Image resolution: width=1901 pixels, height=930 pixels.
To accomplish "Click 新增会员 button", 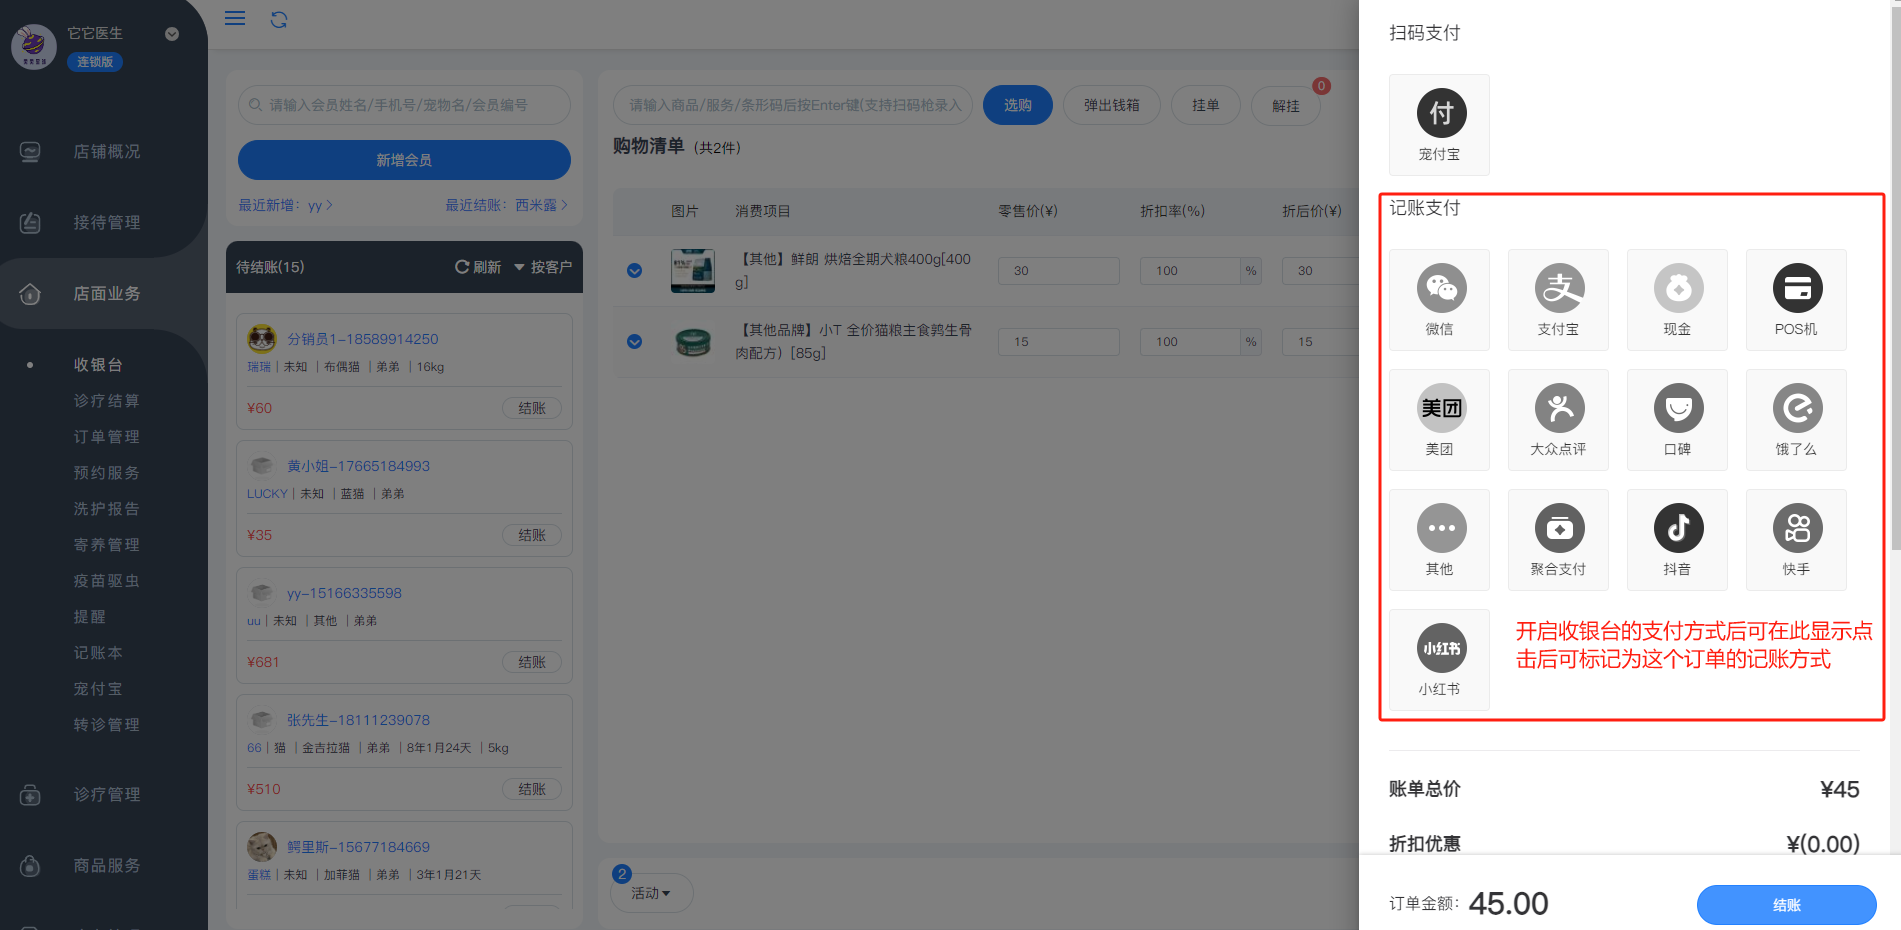I will pos(404,160).
